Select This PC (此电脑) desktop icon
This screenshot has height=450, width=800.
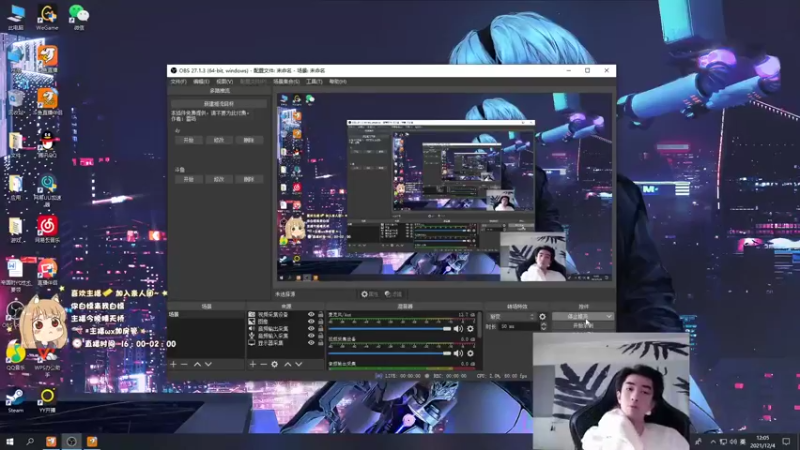coord(16,18)
